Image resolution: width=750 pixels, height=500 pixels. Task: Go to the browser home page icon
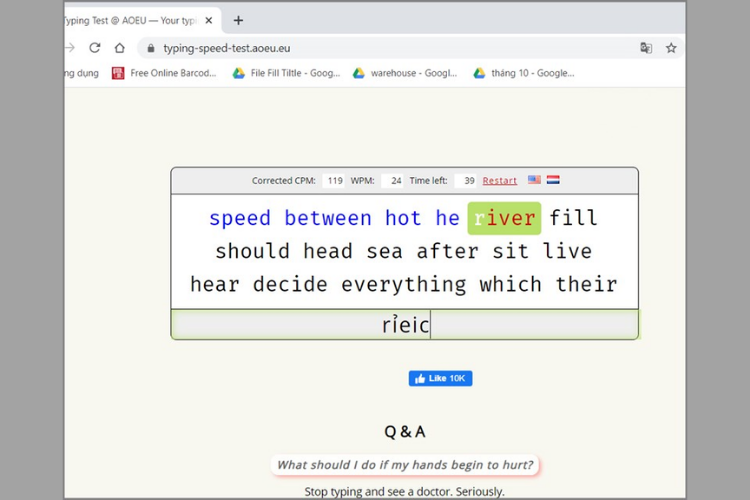coord(120,48)
